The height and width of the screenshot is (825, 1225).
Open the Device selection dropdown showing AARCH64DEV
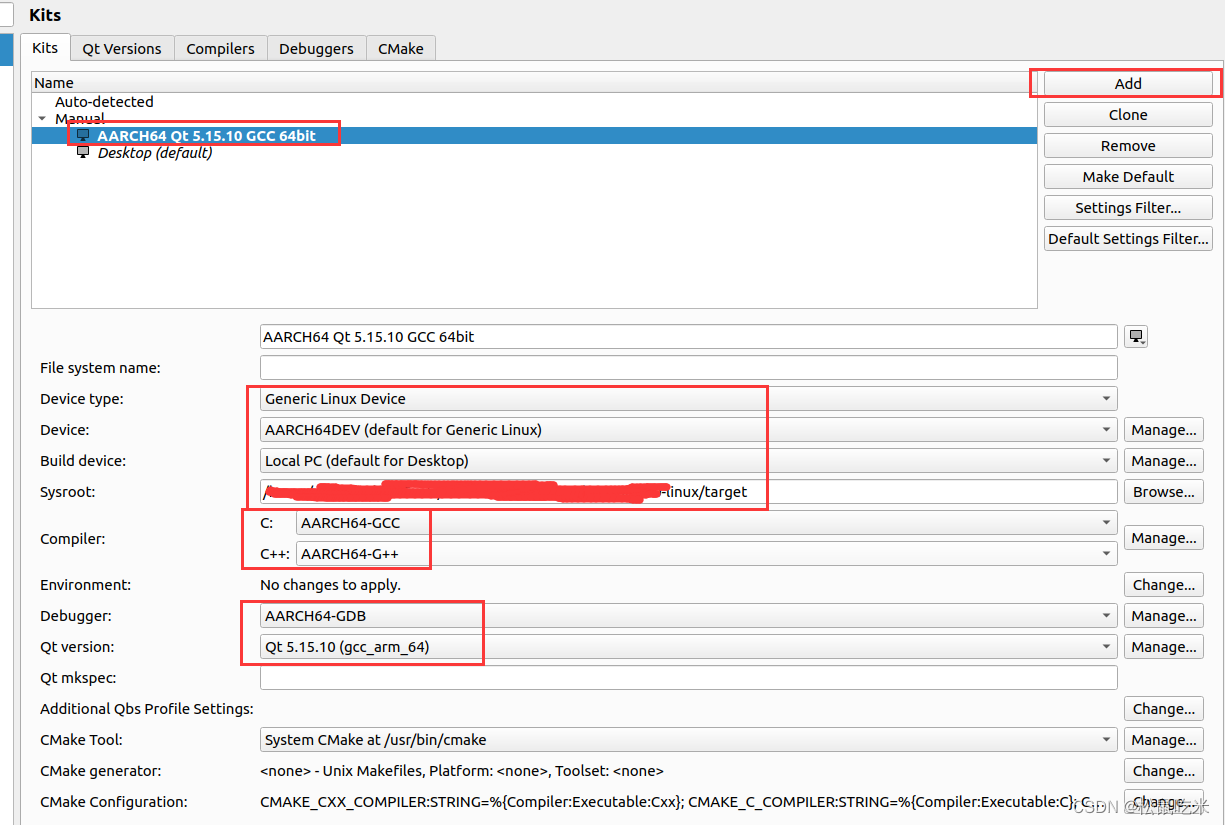coord(1105,429)
